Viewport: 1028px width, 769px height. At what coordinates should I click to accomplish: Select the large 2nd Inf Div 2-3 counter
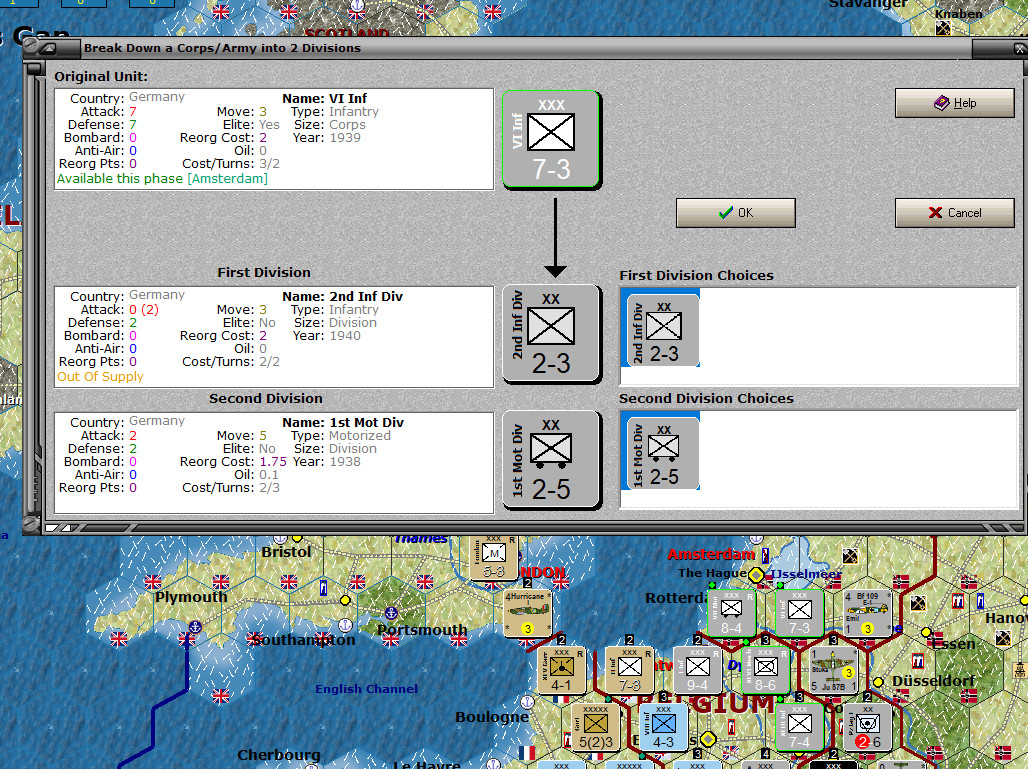tap(551, 334)
